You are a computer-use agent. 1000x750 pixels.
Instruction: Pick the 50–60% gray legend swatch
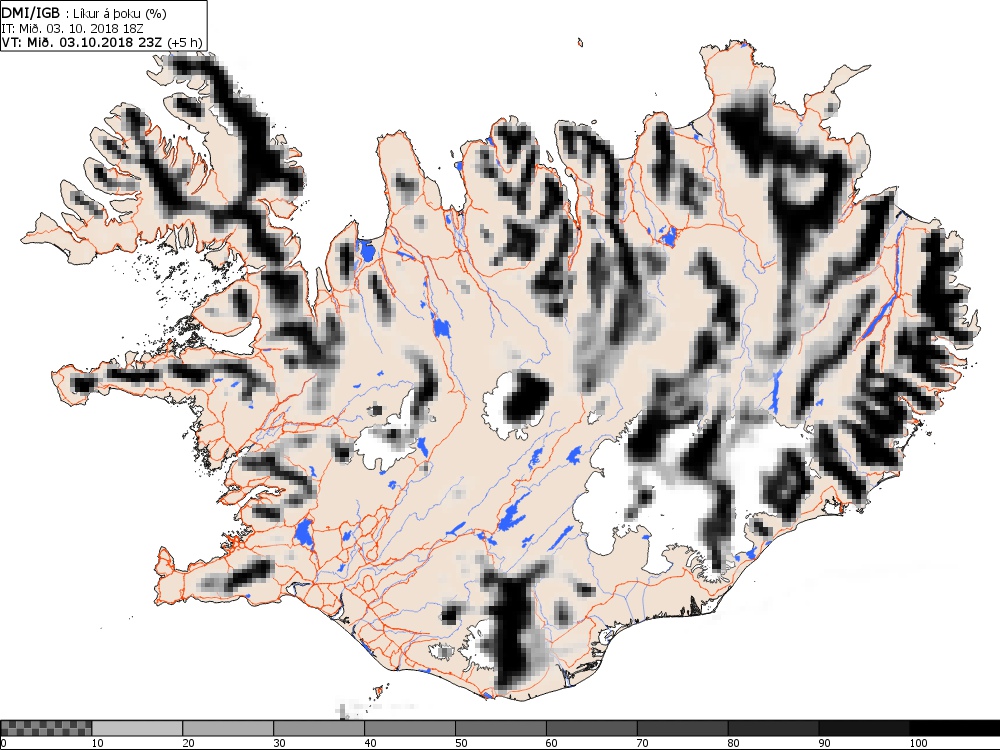click(x=501, y=728)
